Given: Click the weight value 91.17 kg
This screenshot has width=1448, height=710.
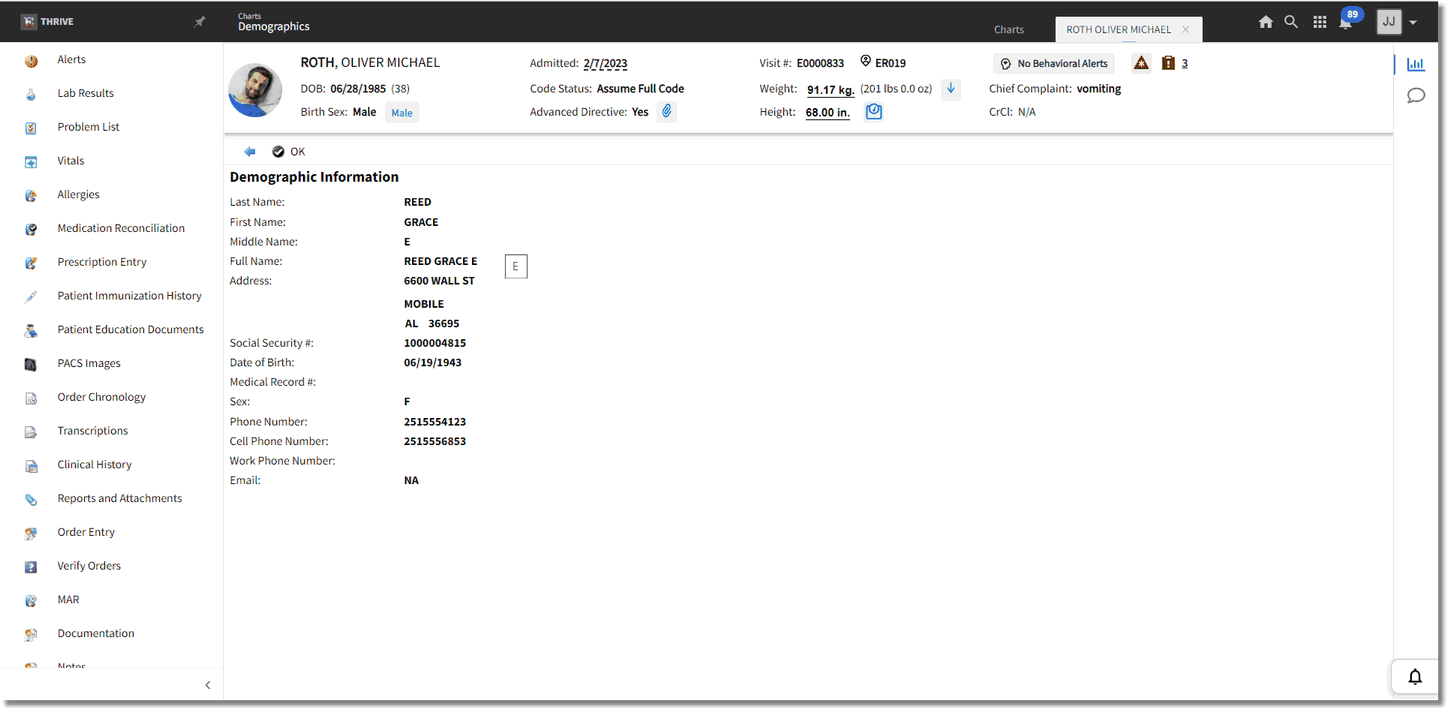Looking at the screenshot, I should point(831,89).
